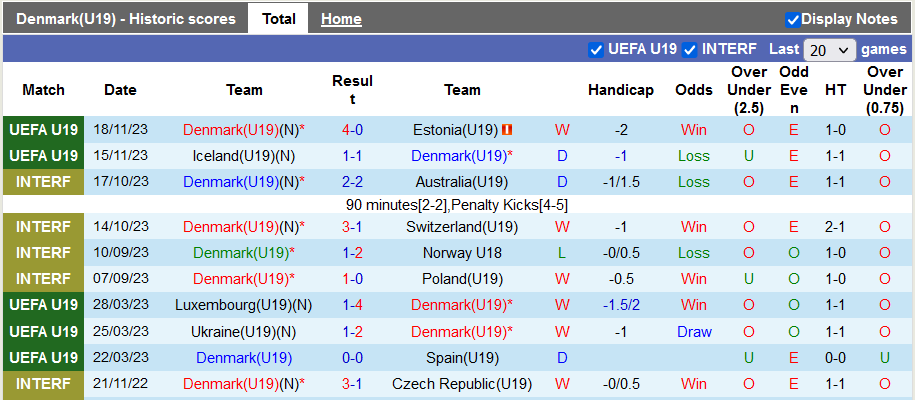This screenshot has height=400, width=915.
Task: Click the UEFA U19 label on the 18/11/23 row
Action: pos(43,130)
